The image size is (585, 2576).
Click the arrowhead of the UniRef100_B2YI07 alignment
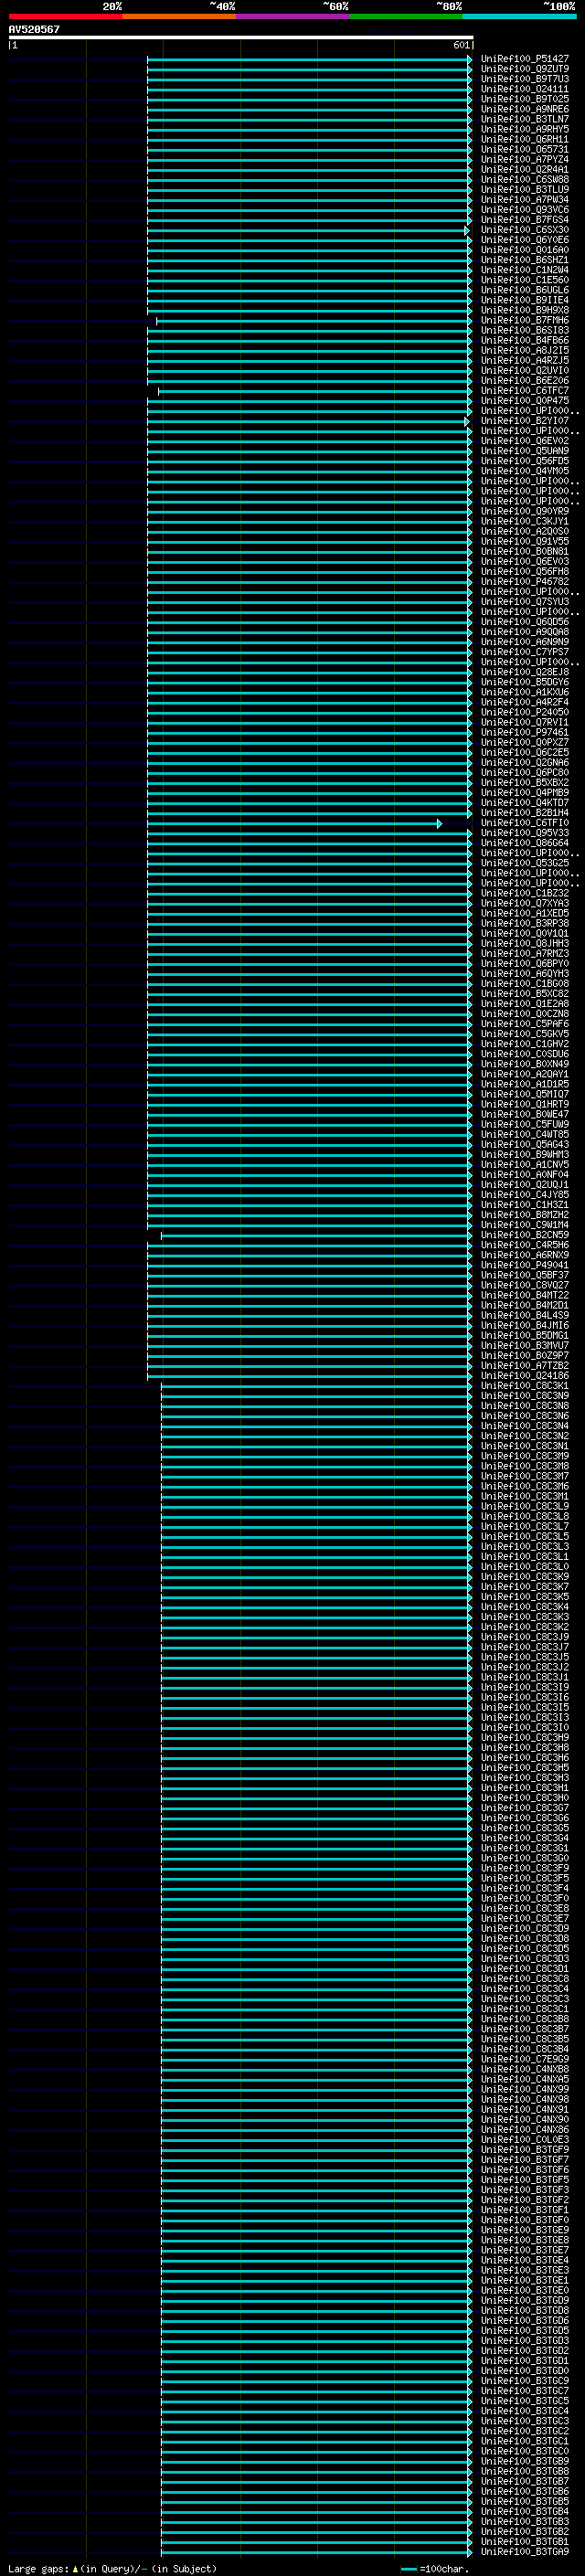click(x=467, y=421)
